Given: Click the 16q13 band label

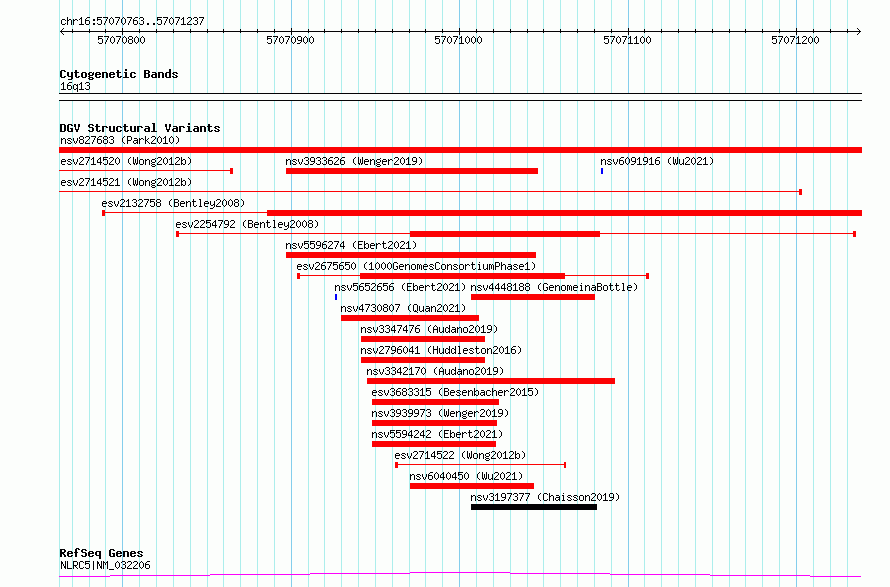Looking at the screenshot, I should [75, 86].
